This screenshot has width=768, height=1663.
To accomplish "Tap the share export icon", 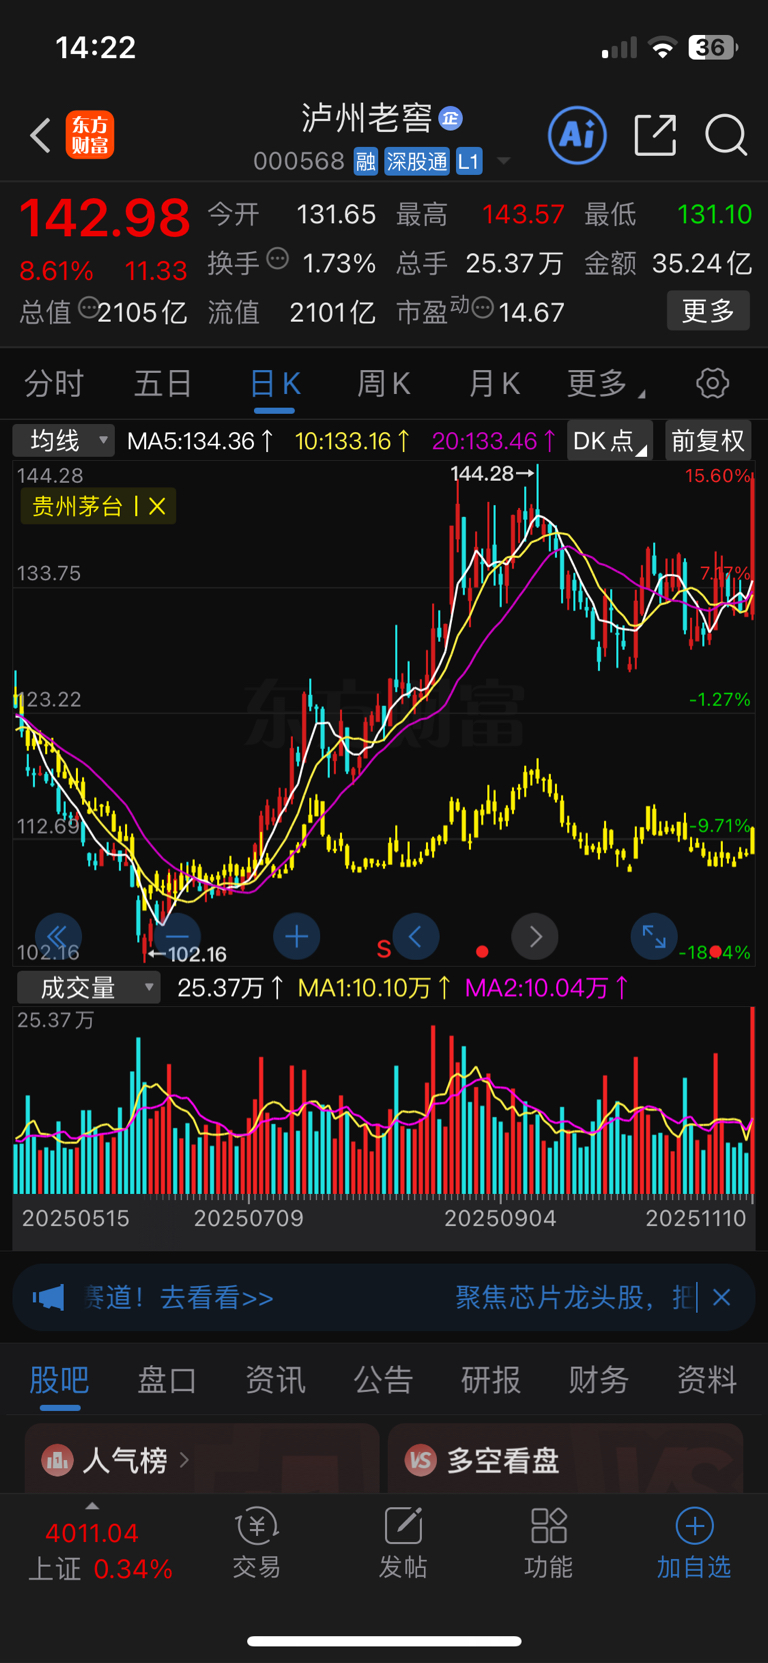I will pos(656,134).
